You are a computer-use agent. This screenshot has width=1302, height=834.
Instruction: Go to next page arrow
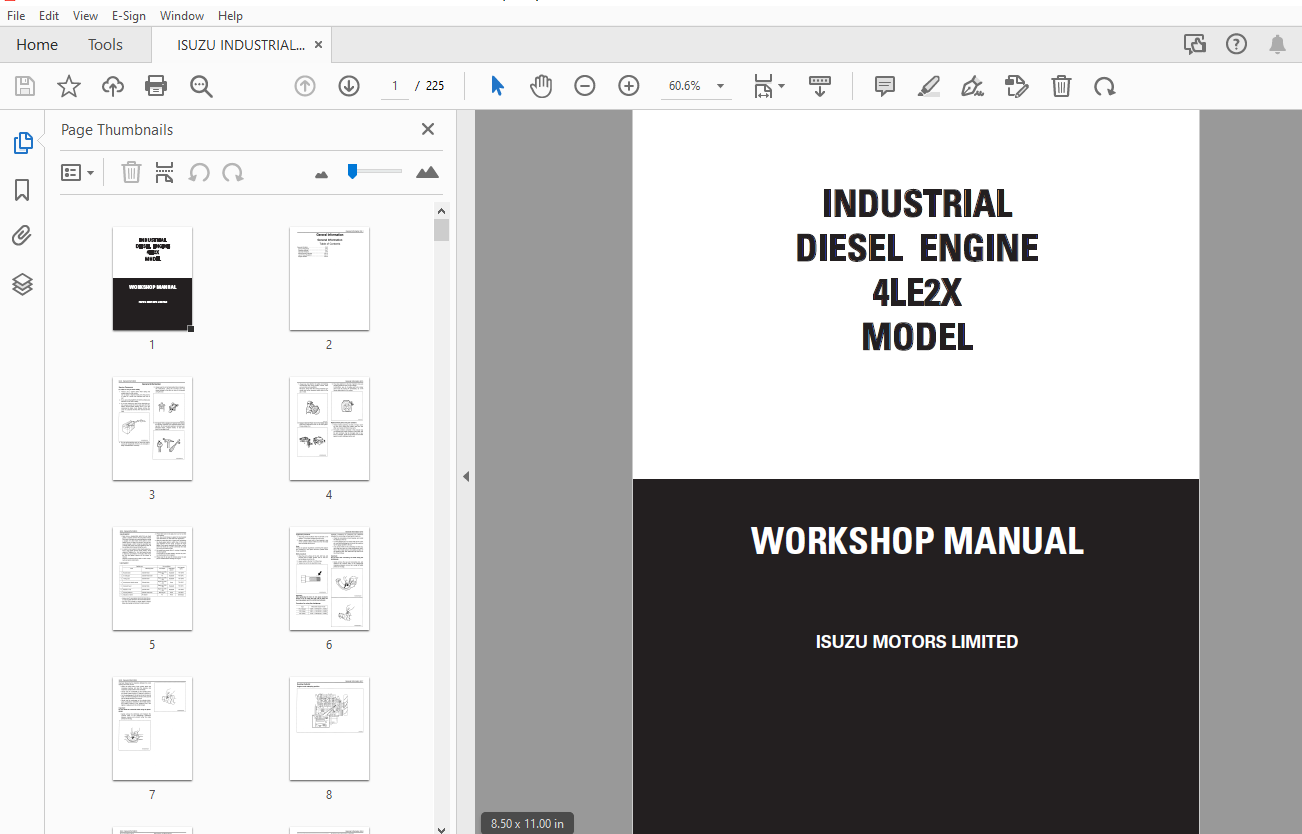[349, 86]
